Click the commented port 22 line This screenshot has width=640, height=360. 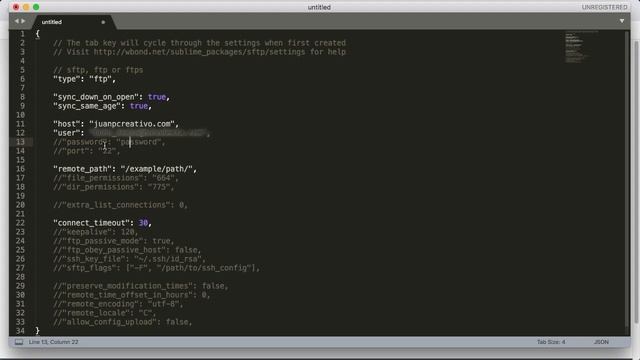pos(87,151)
